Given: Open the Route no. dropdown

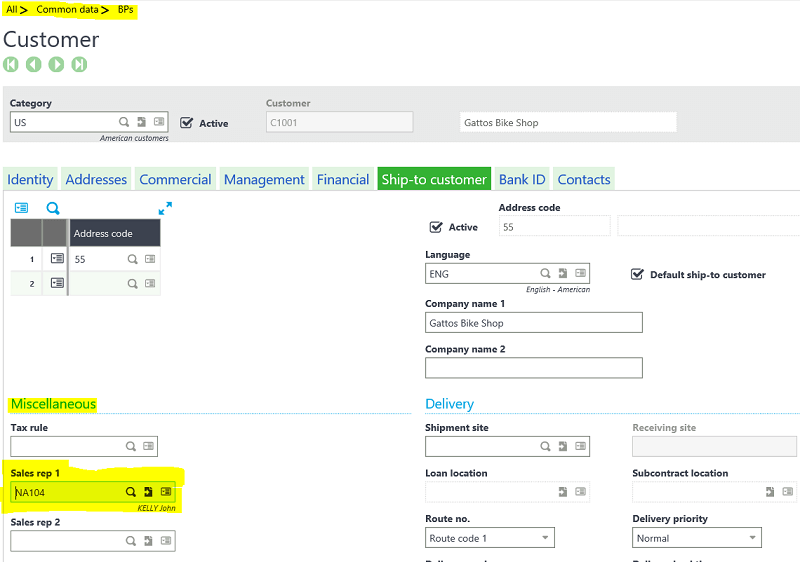Looking at the screenshot, I should pos(545,538).
